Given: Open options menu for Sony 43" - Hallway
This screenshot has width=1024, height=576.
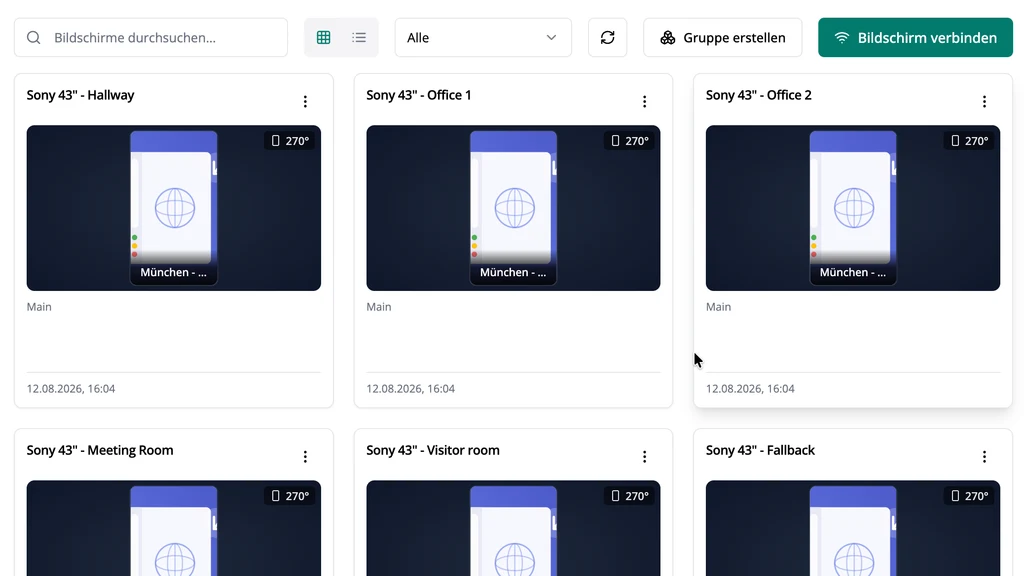Looking at the screenshot, I should [305, 101].
